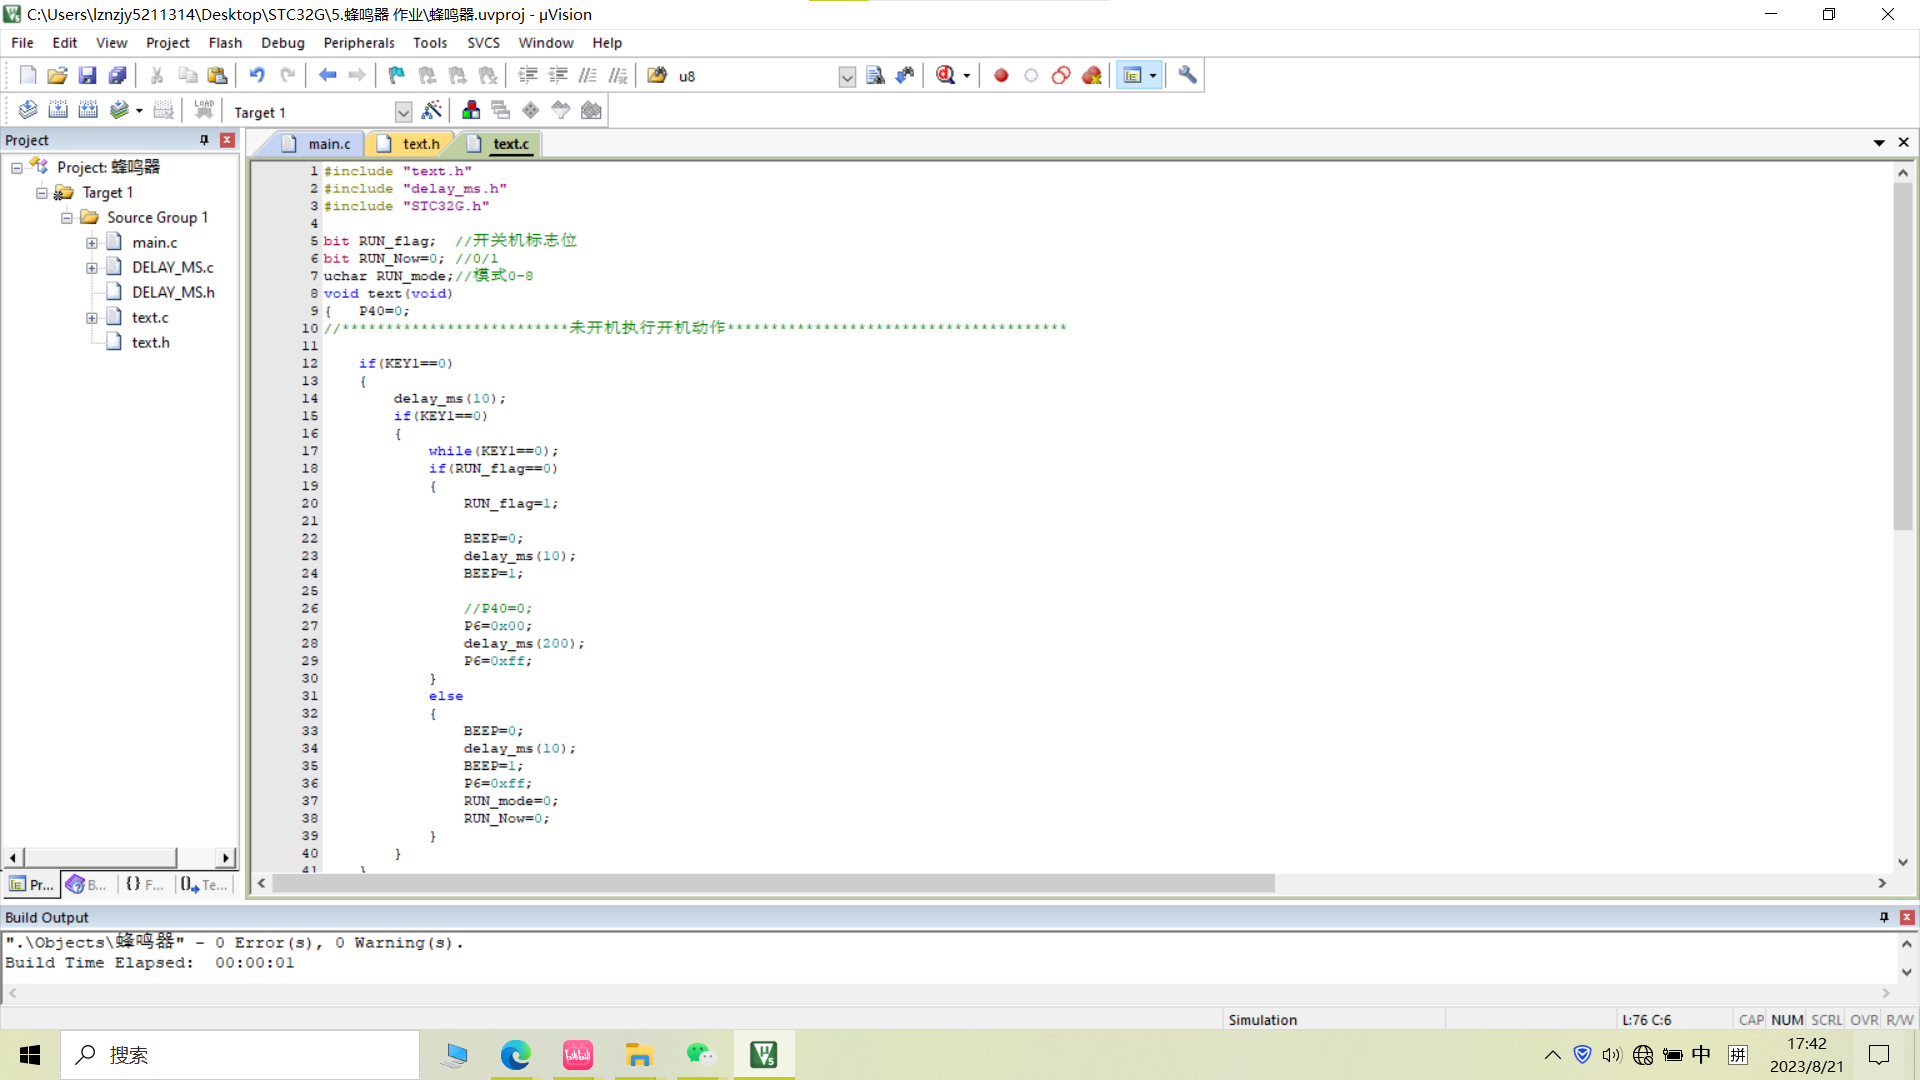Click the Save All icon
The width and height of the screenshot is (1920, 1080).
pyautogui.click(x=117, y=75)
